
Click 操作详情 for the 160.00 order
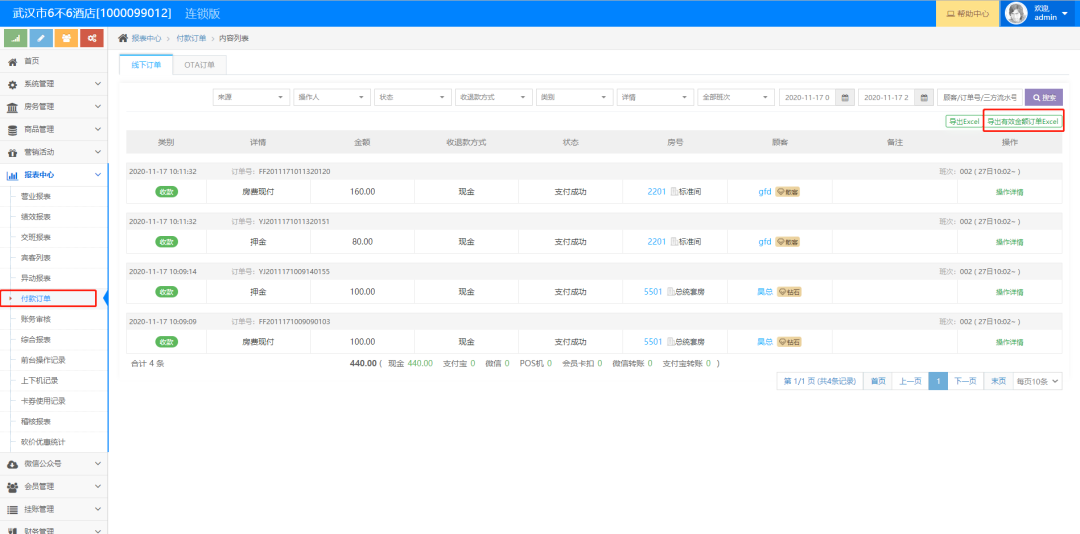coord(1010,192)
